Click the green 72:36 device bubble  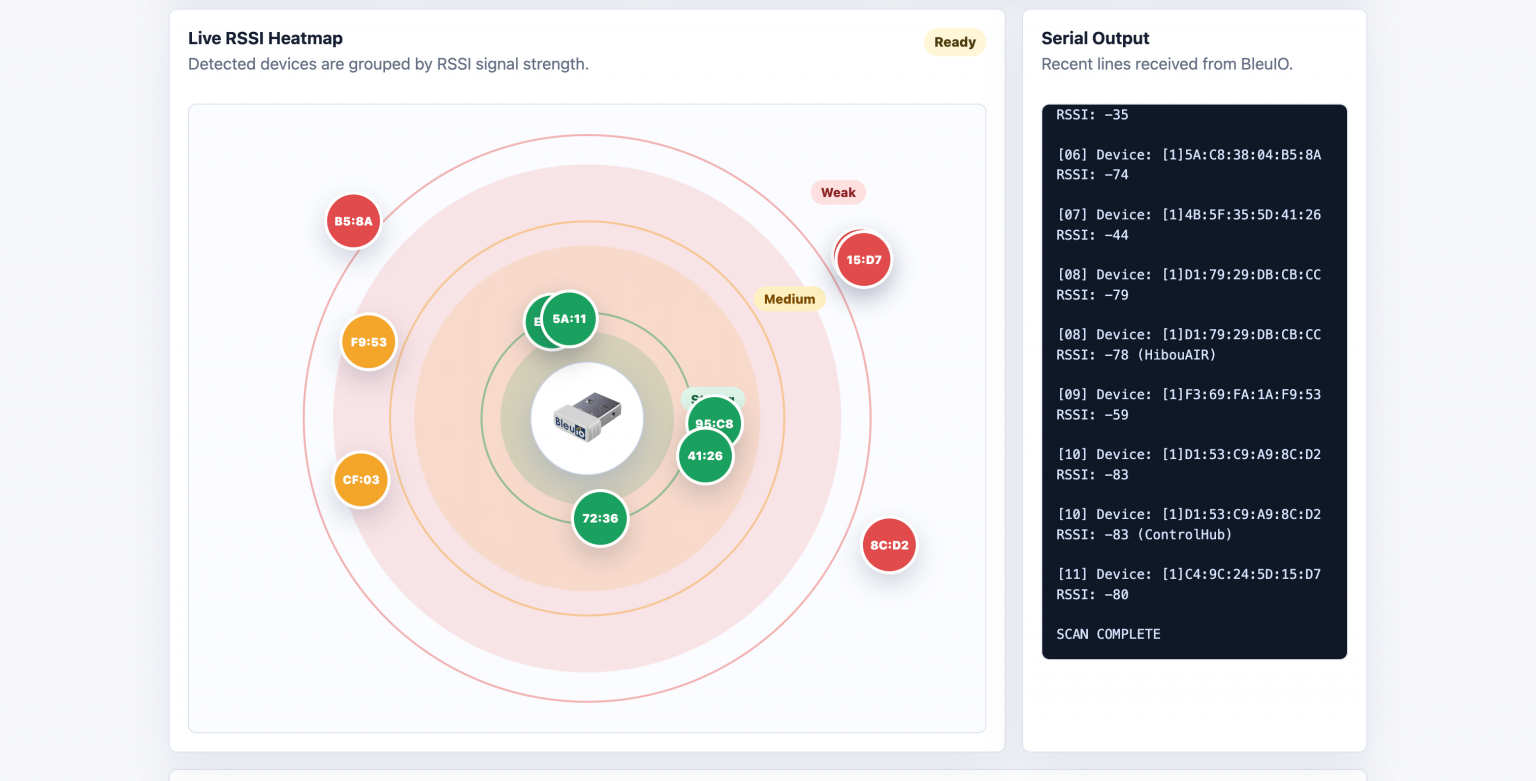click(600, 518)
